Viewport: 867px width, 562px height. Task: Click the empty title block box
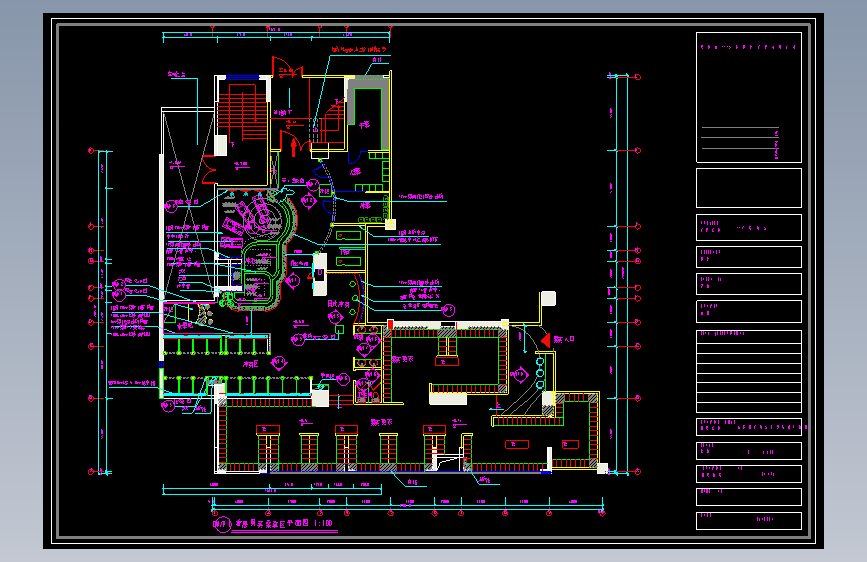(x=749, y=188)
